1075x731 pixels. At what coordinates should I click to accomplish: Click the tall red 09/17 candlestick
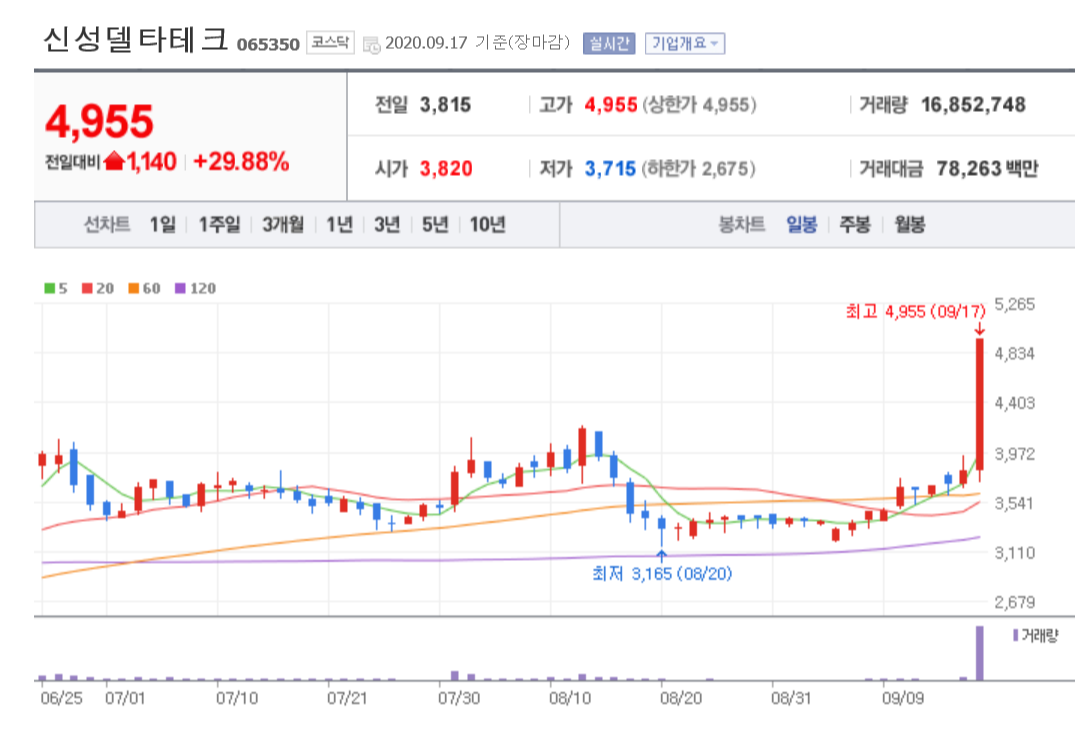pos(980,404)
